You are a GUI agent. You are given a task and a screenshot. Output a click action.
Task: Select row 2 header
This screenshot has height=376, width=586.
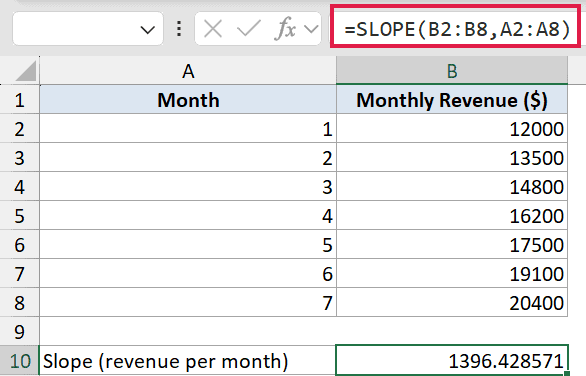[x=19, y=128]
